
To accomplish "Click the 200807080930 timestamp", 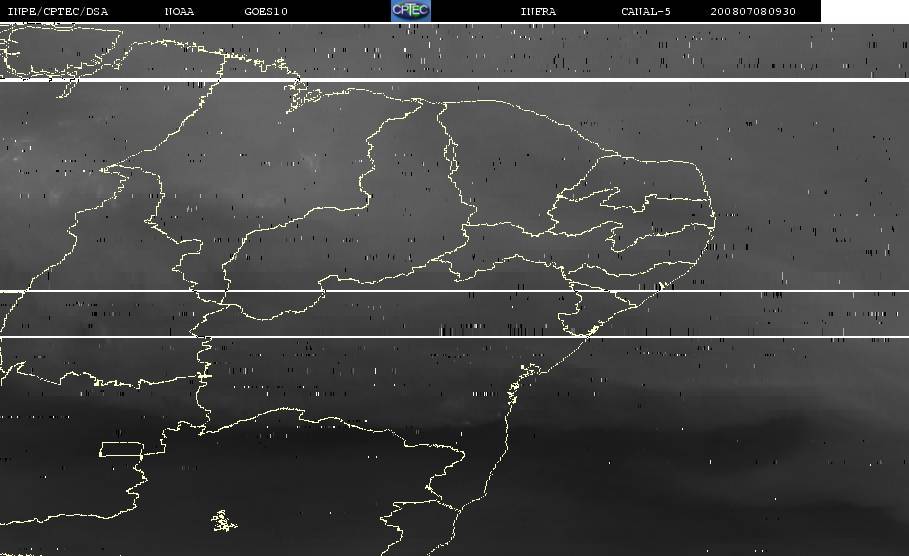I will click(x=755, y=11).
